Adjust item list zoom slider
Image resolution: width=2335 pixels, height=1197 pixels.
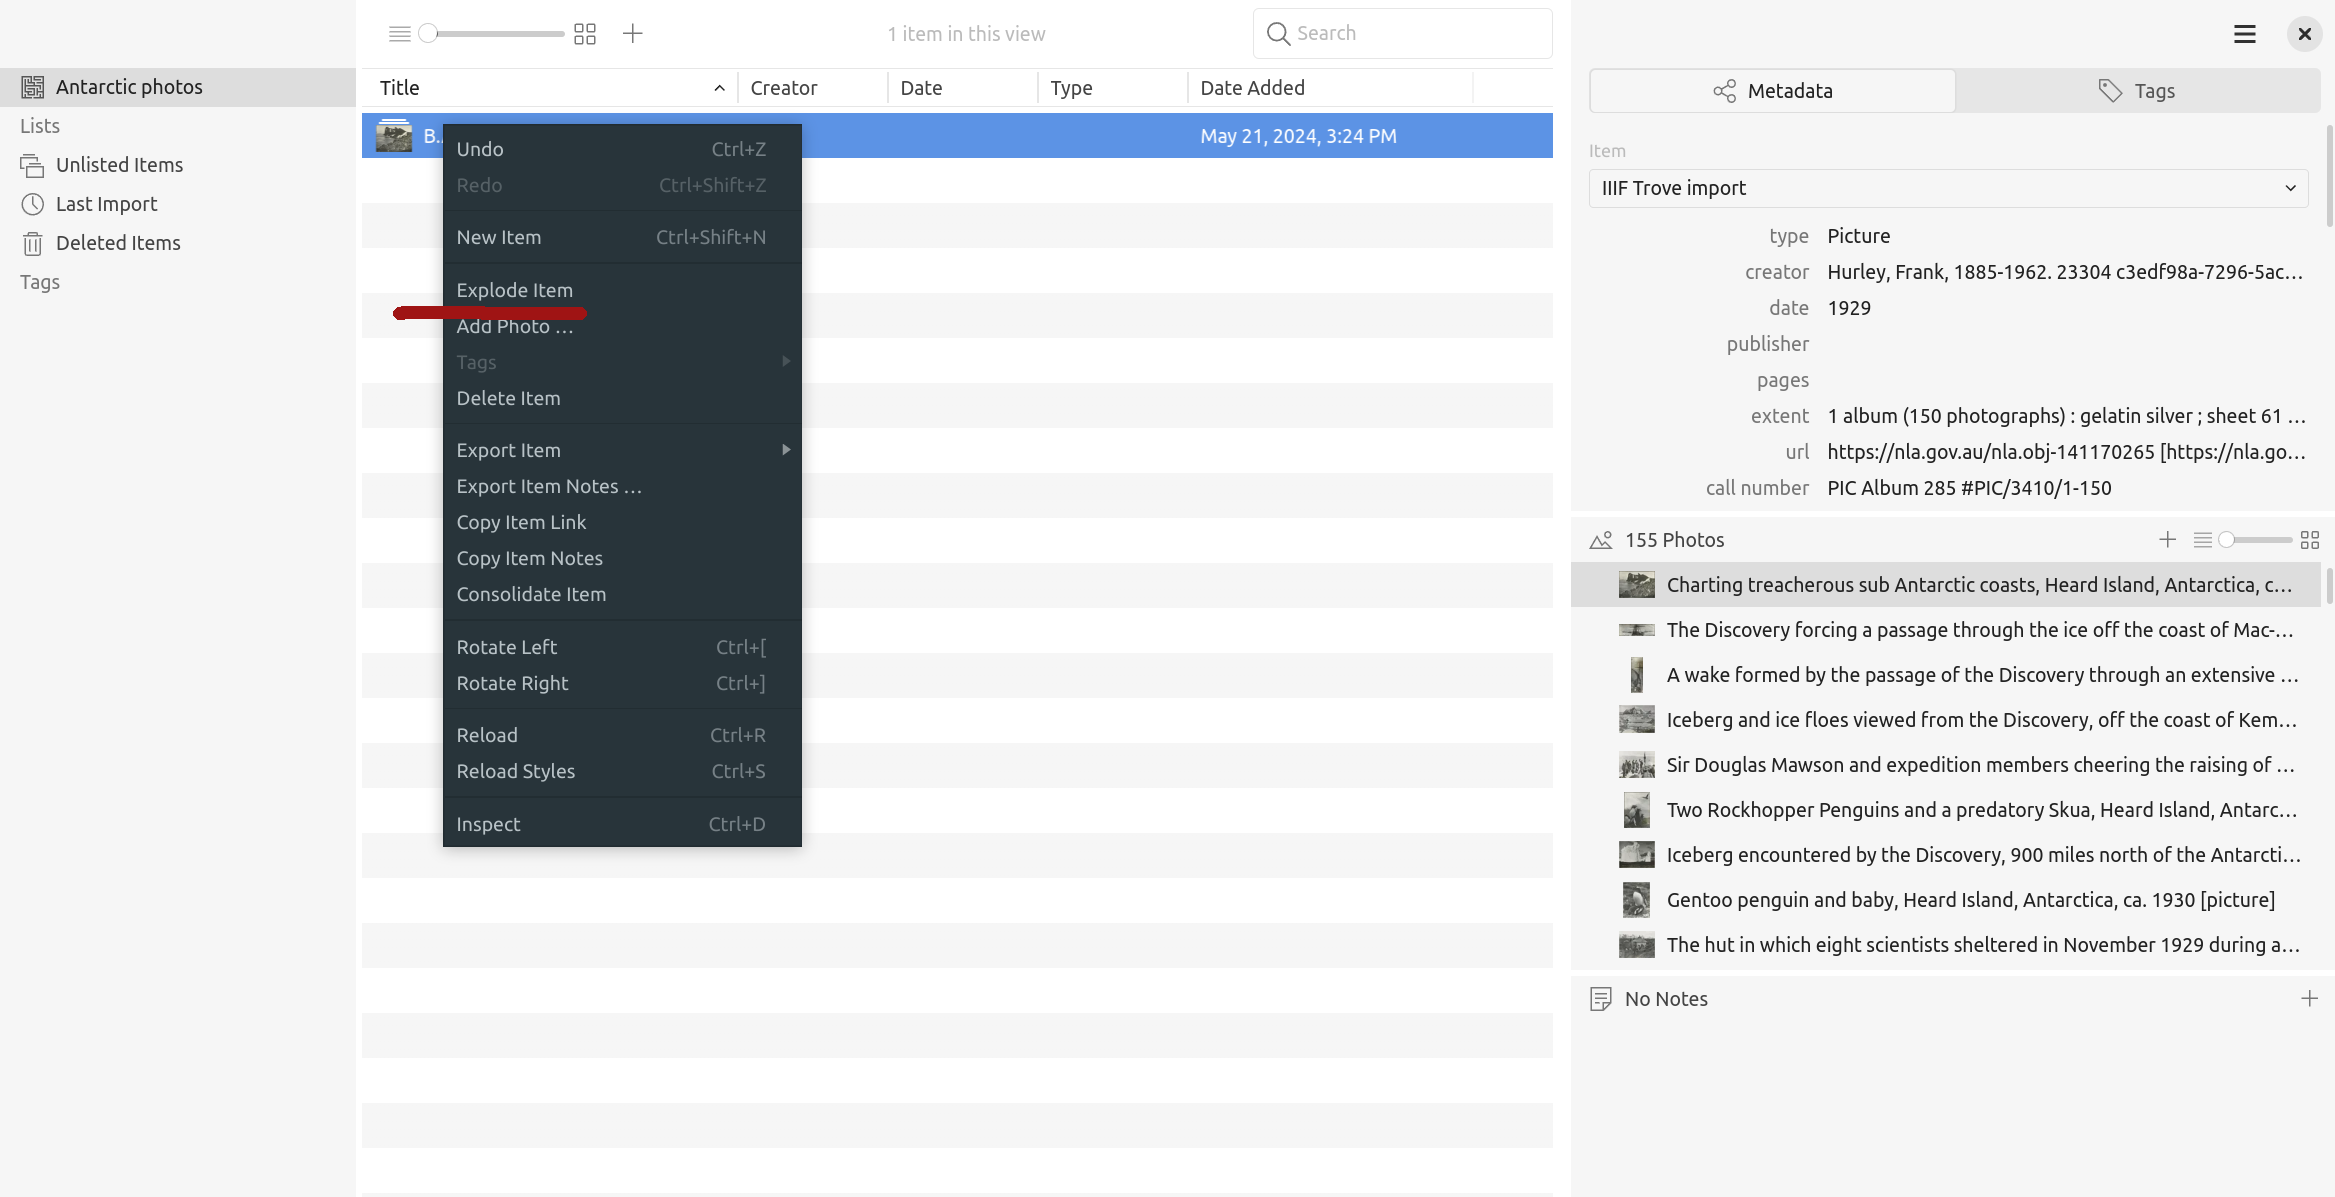tap(491, 34)
